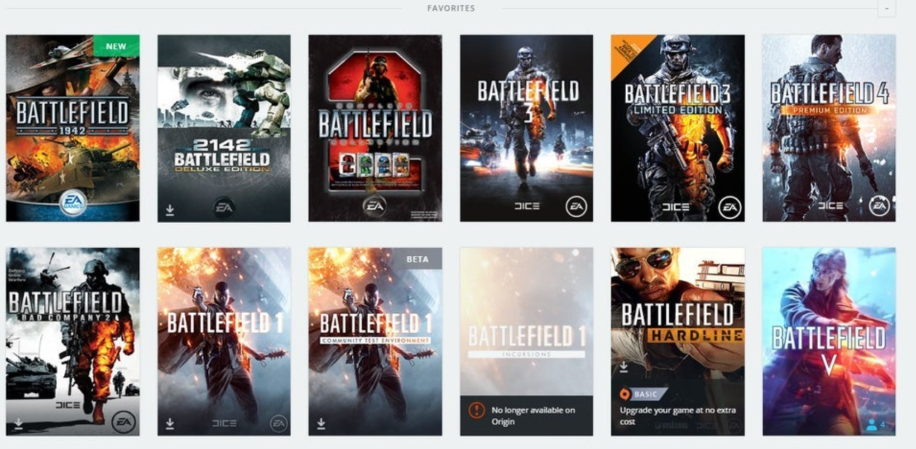Screen dimensions: 916x449
Task: Collapse the Favorites section
Action: coord(886,8)
